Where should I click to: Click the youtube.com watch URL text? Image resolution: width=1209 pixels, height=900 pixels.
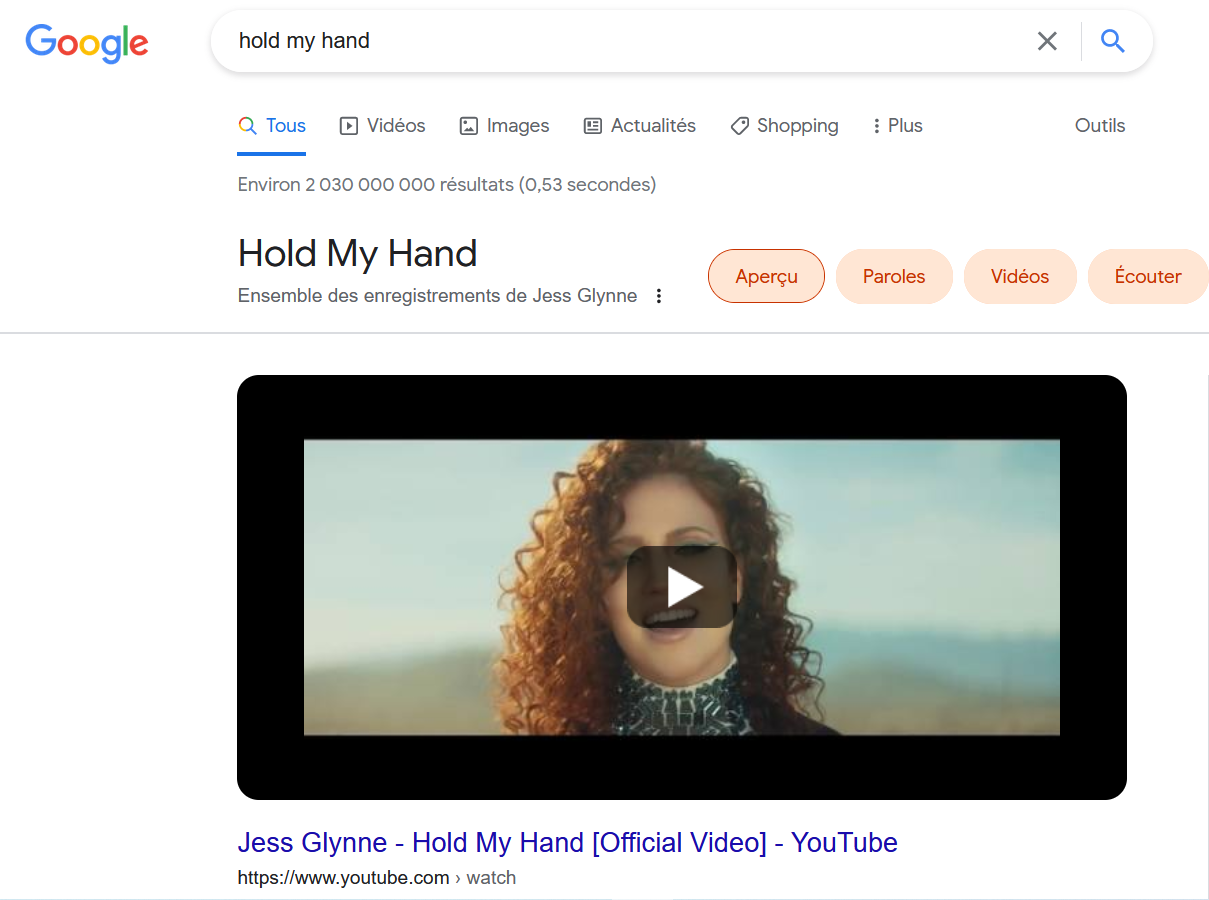(x=377, y=878)
